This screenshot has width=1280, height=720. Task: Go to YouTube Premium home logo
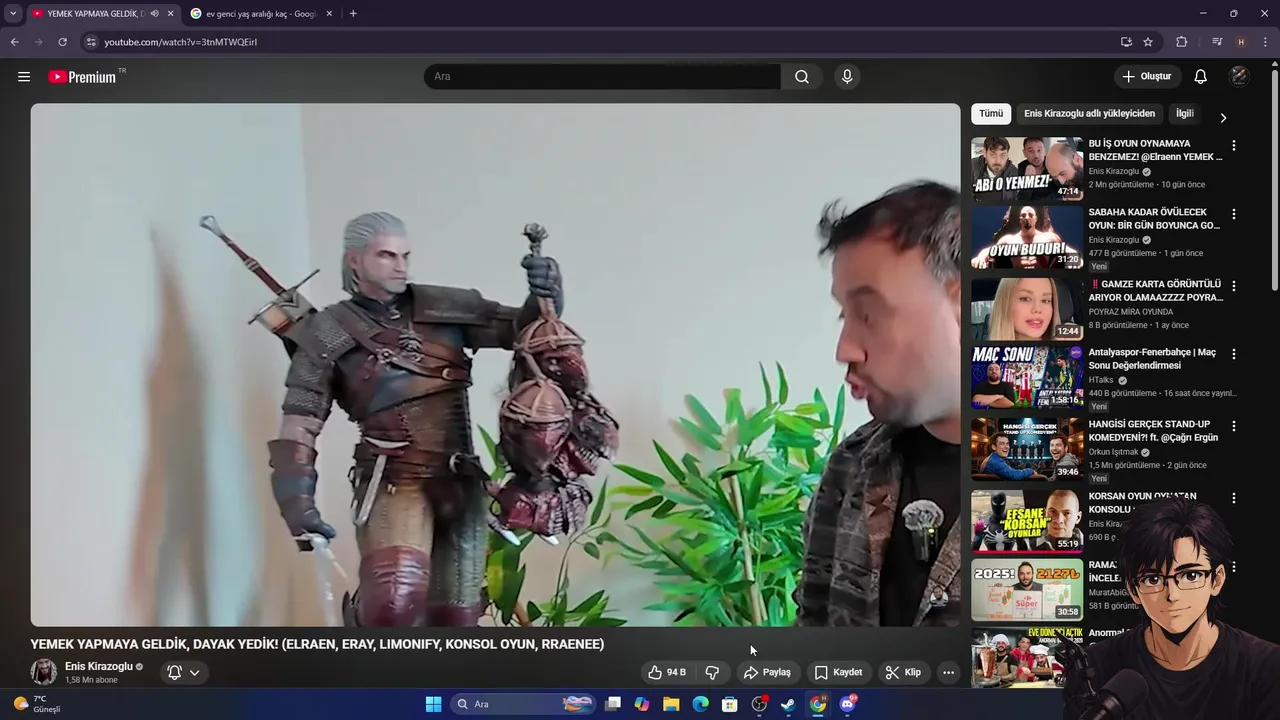pyautogui.click(x=83, y=77)
